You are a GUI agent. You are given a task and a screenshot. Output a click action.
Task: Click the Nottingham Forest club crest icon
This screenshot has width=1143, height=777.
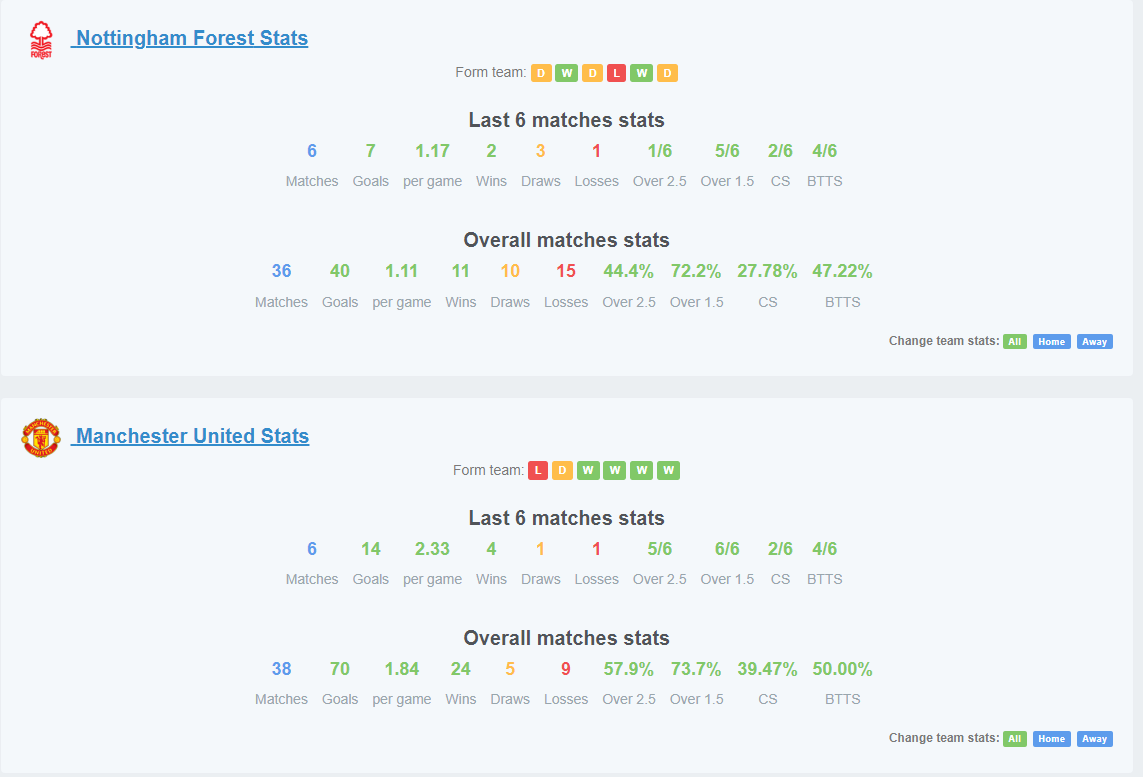coord(41,39)
